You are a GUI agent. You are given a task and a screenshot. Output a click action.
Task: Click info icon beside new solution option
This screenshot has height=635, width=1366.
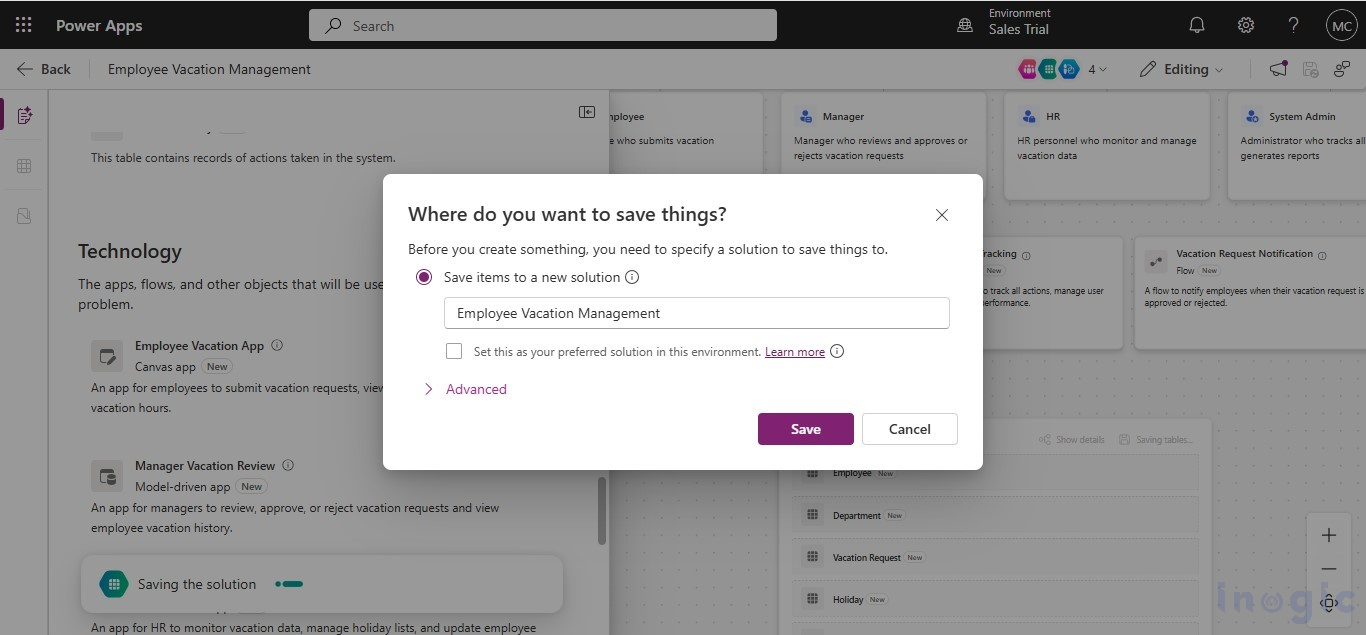tap(632, 277)
